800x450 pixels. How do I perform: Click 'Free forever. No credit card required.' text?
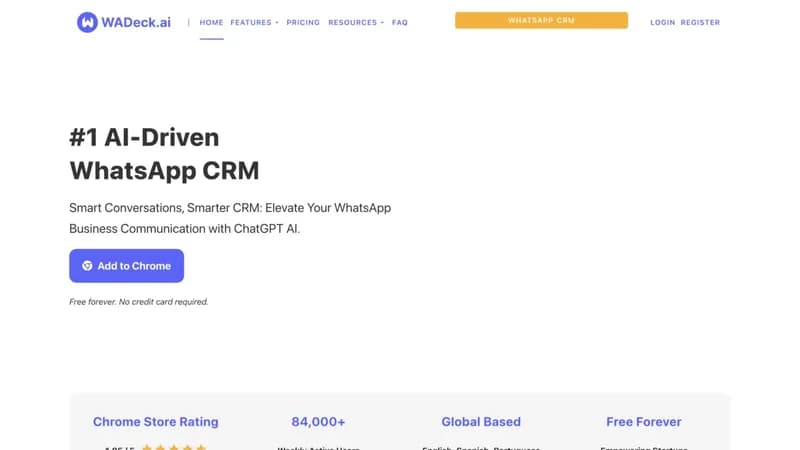pyautogui.click(x=139, y=302)
